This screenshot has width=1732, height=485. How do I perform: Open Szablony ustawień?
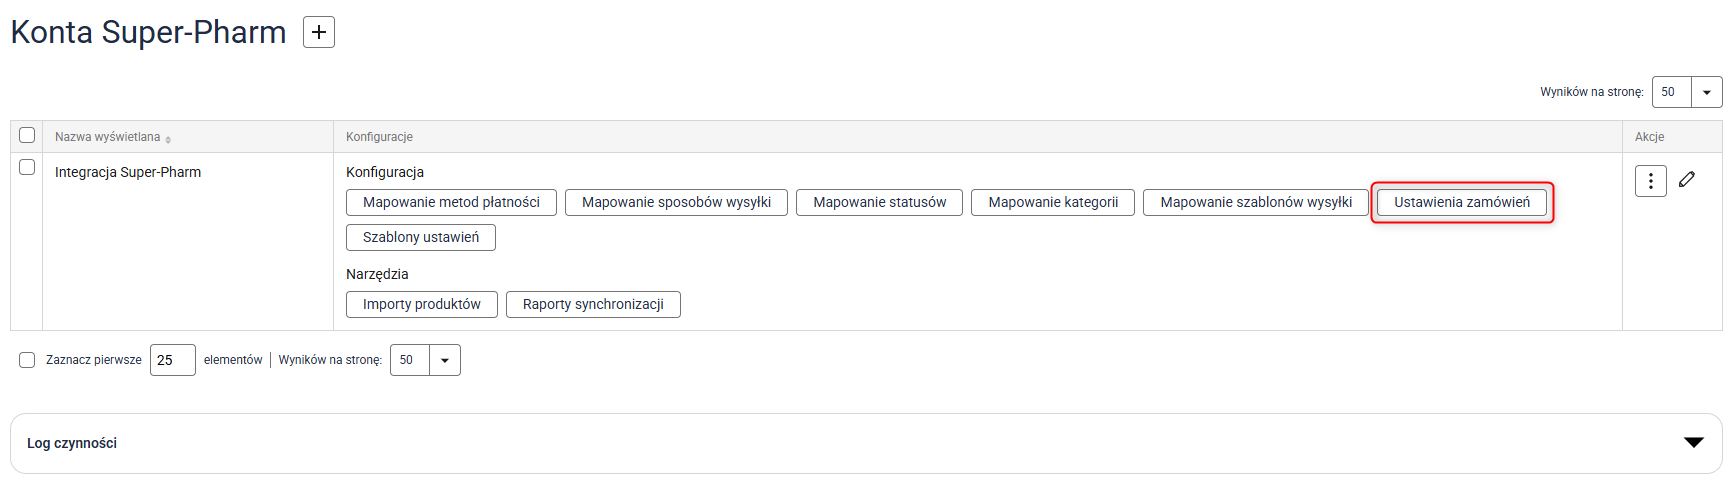421,238
